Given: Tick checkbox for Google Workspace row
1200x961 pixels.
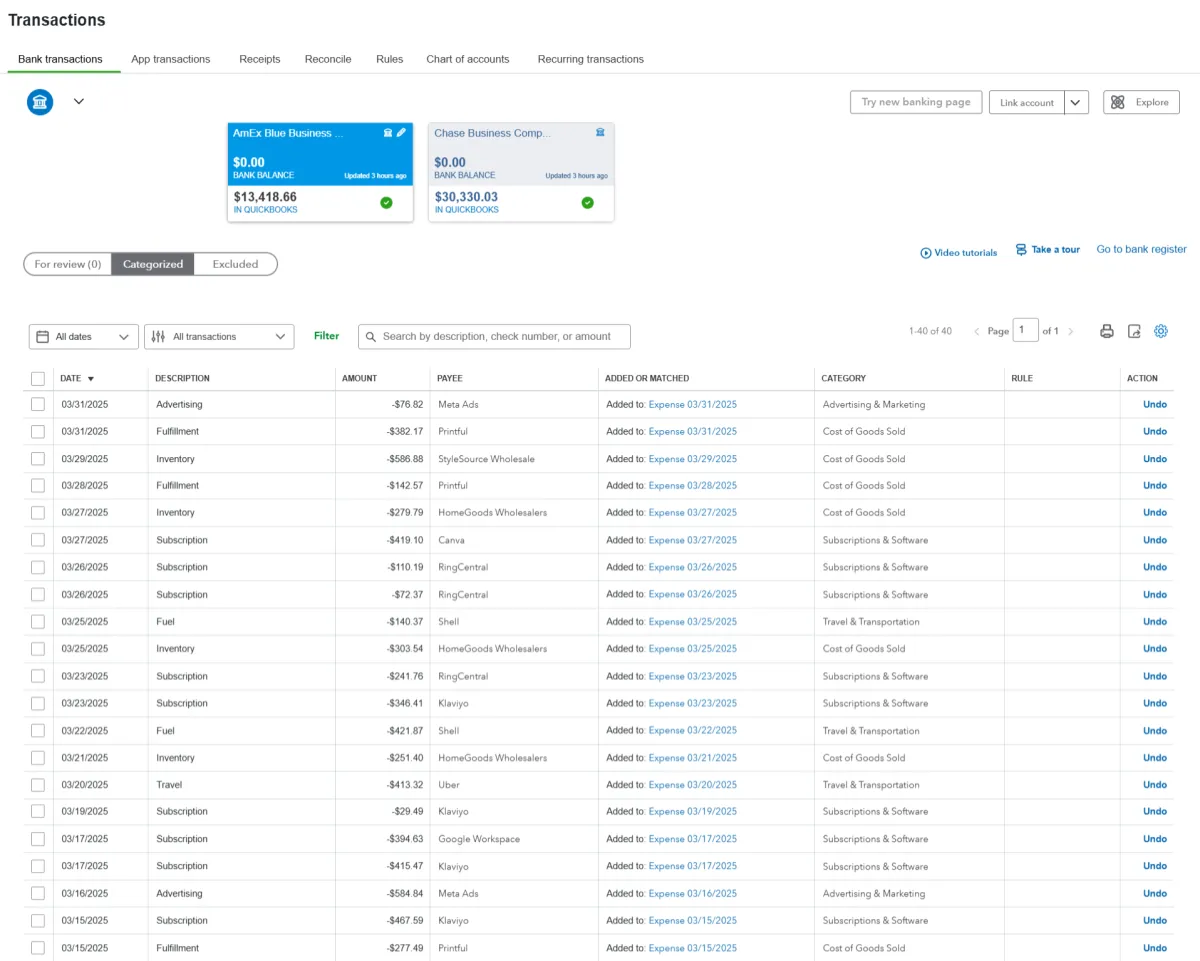Looking at the screenshot, I should [x=38, y=839].
